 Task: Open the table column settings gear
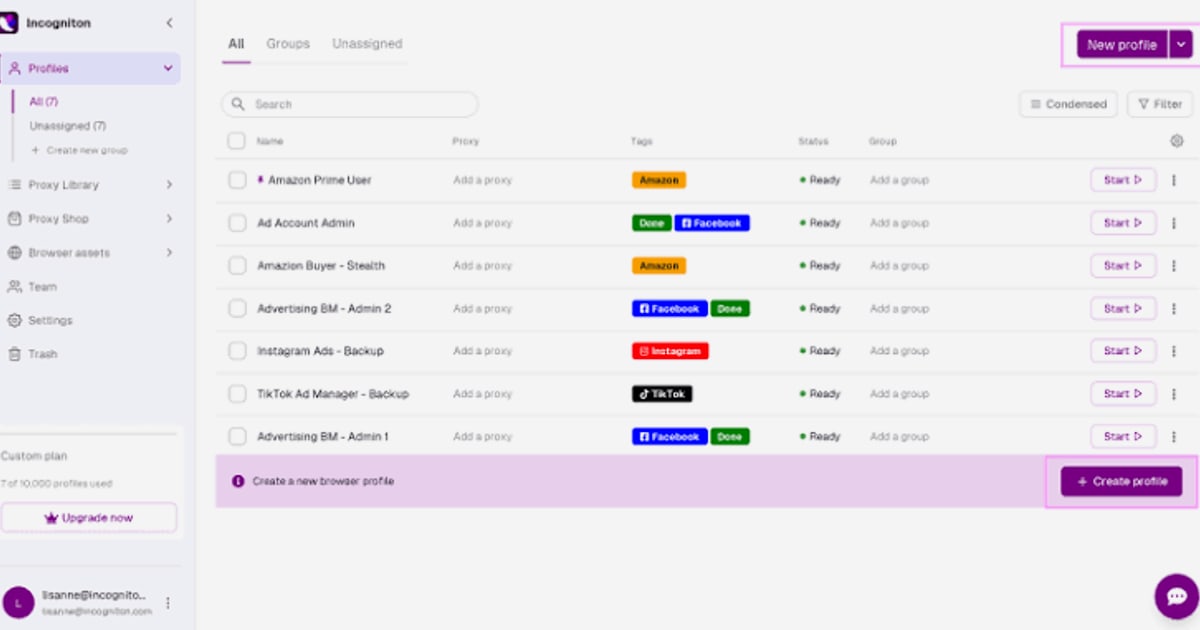pyautogui.click(x=1176, y=141)
